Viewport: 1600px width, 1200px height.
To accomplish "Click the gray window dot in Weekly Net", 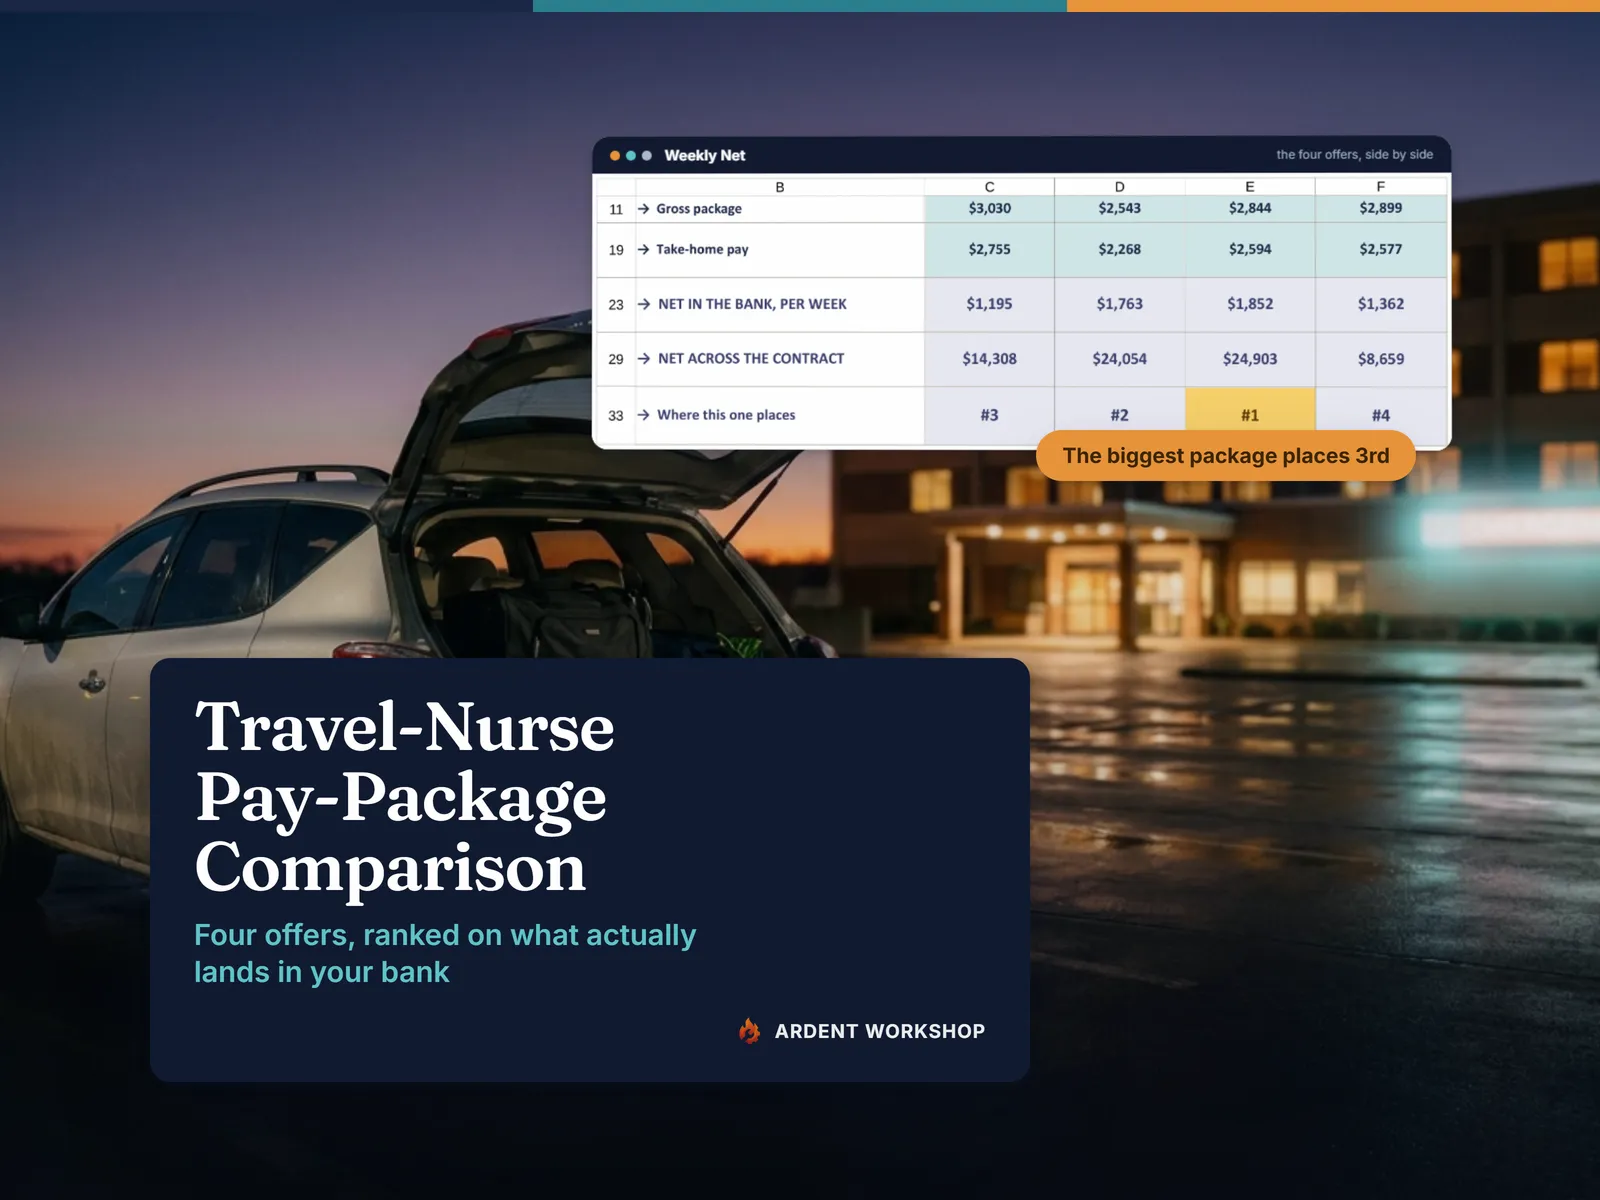I will [x=647, y=155].
